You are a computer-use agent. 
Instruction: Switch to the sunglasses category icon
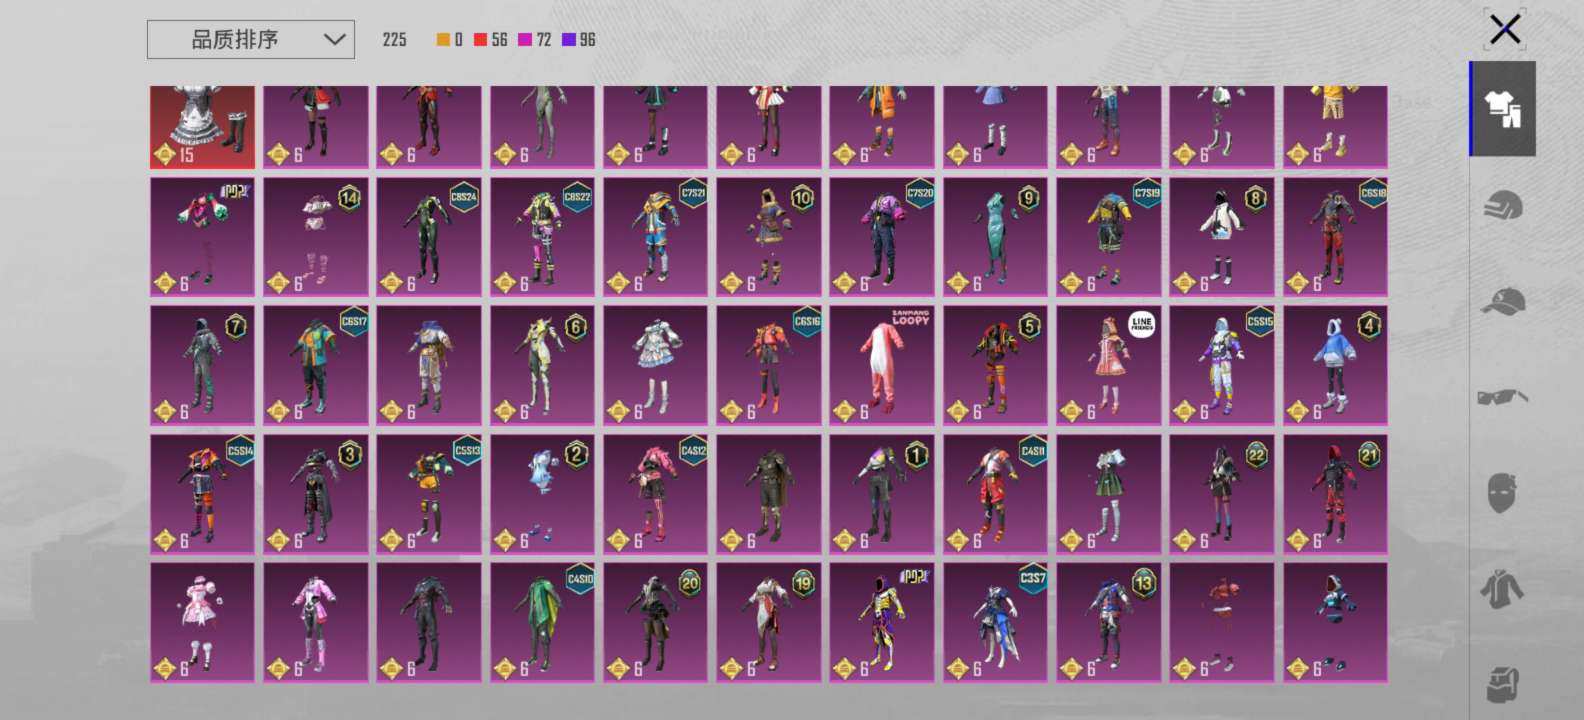1503,398
